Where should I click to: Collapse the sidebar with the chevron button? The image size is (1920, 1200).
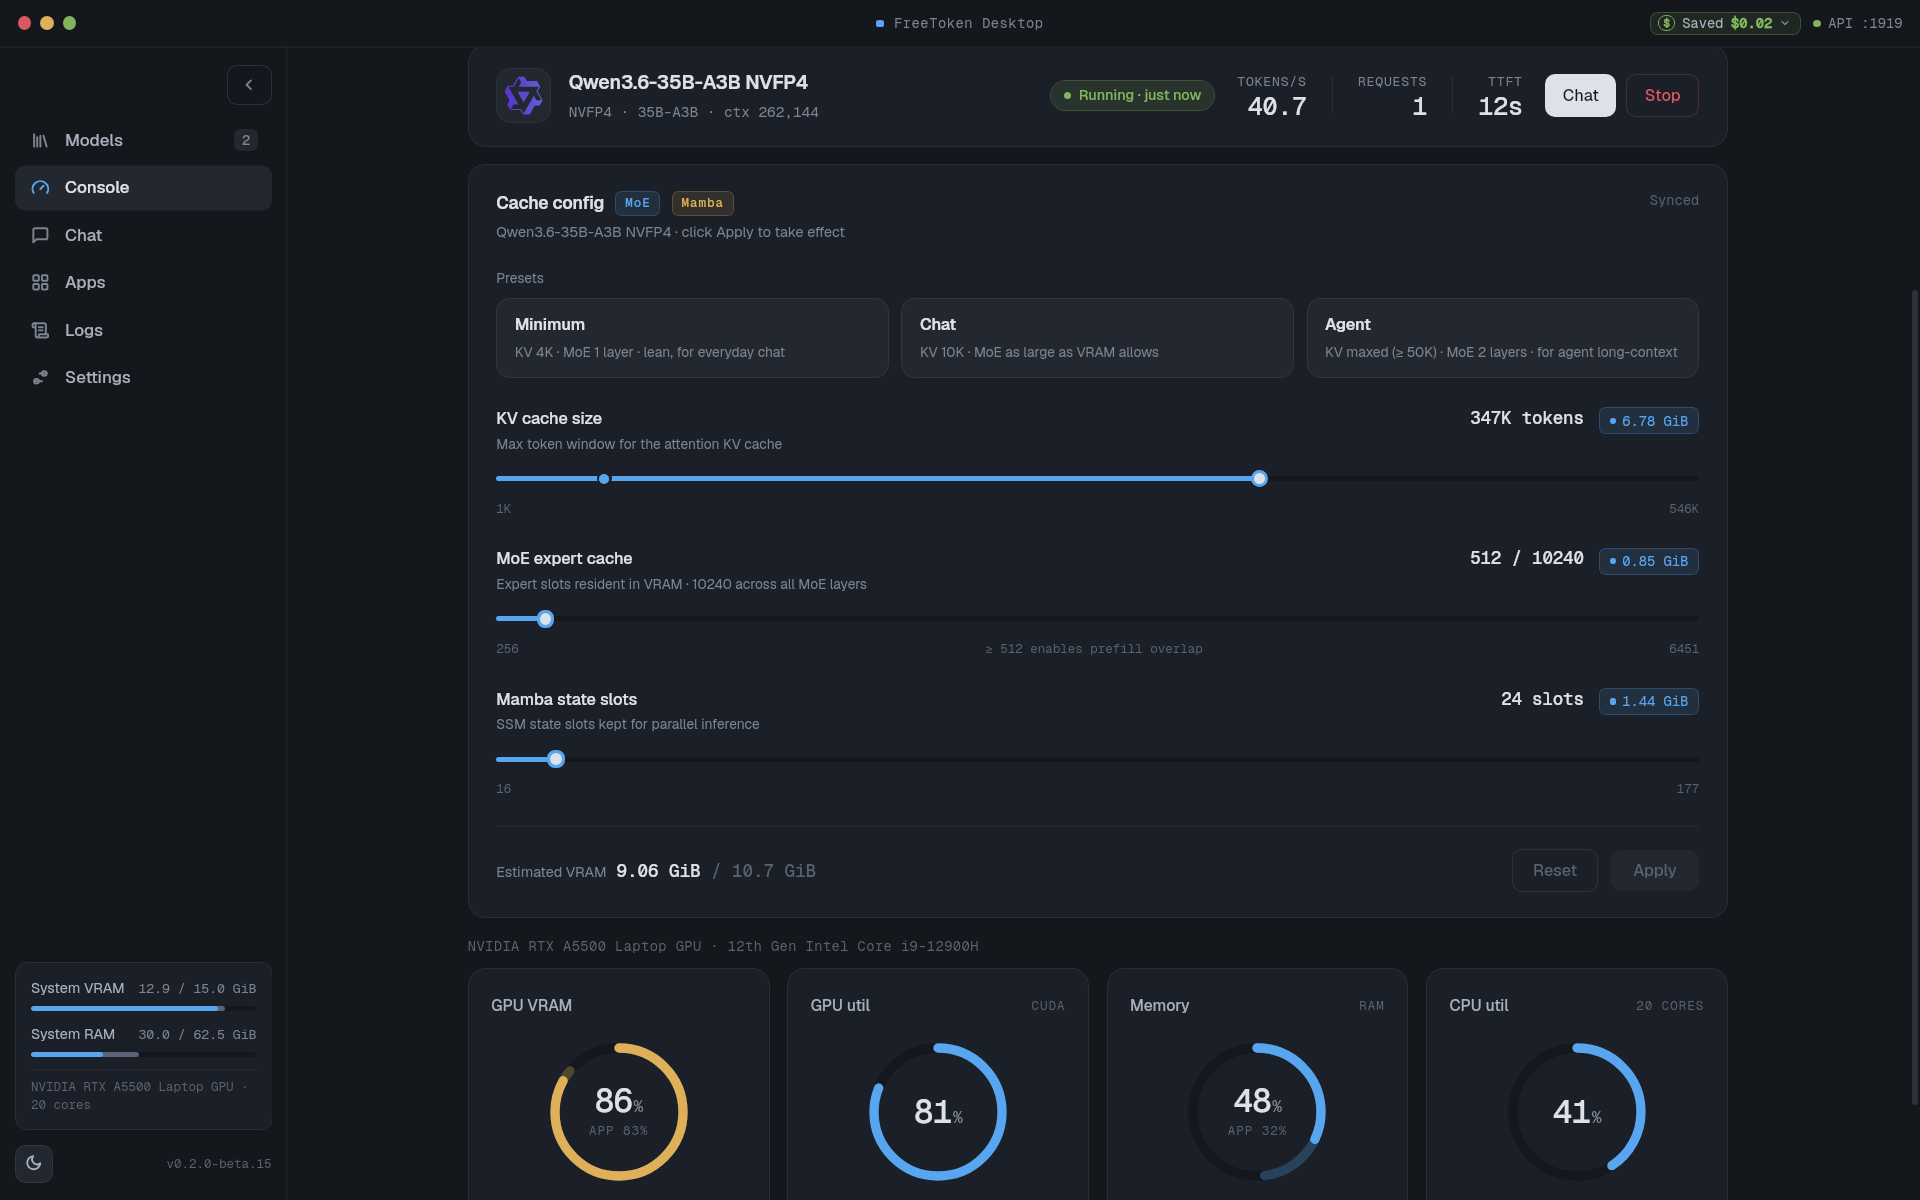tap(249, 85)
